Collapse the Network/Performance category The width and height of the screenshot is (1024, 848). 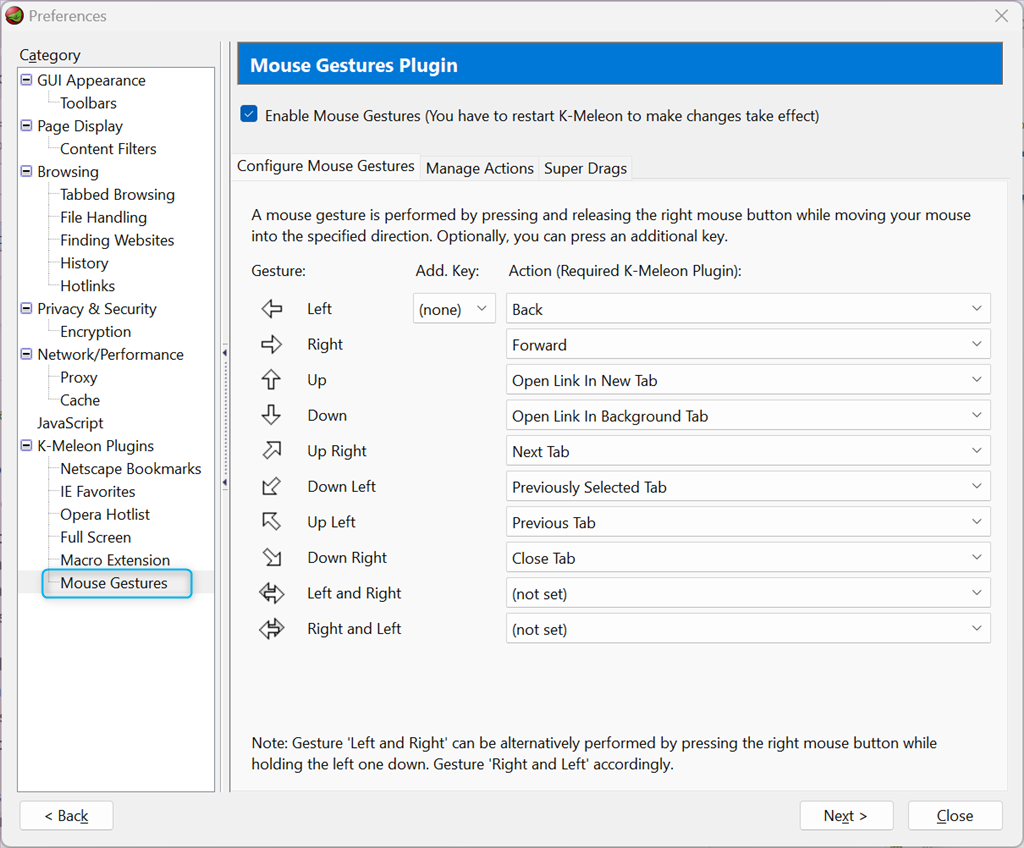26,354
